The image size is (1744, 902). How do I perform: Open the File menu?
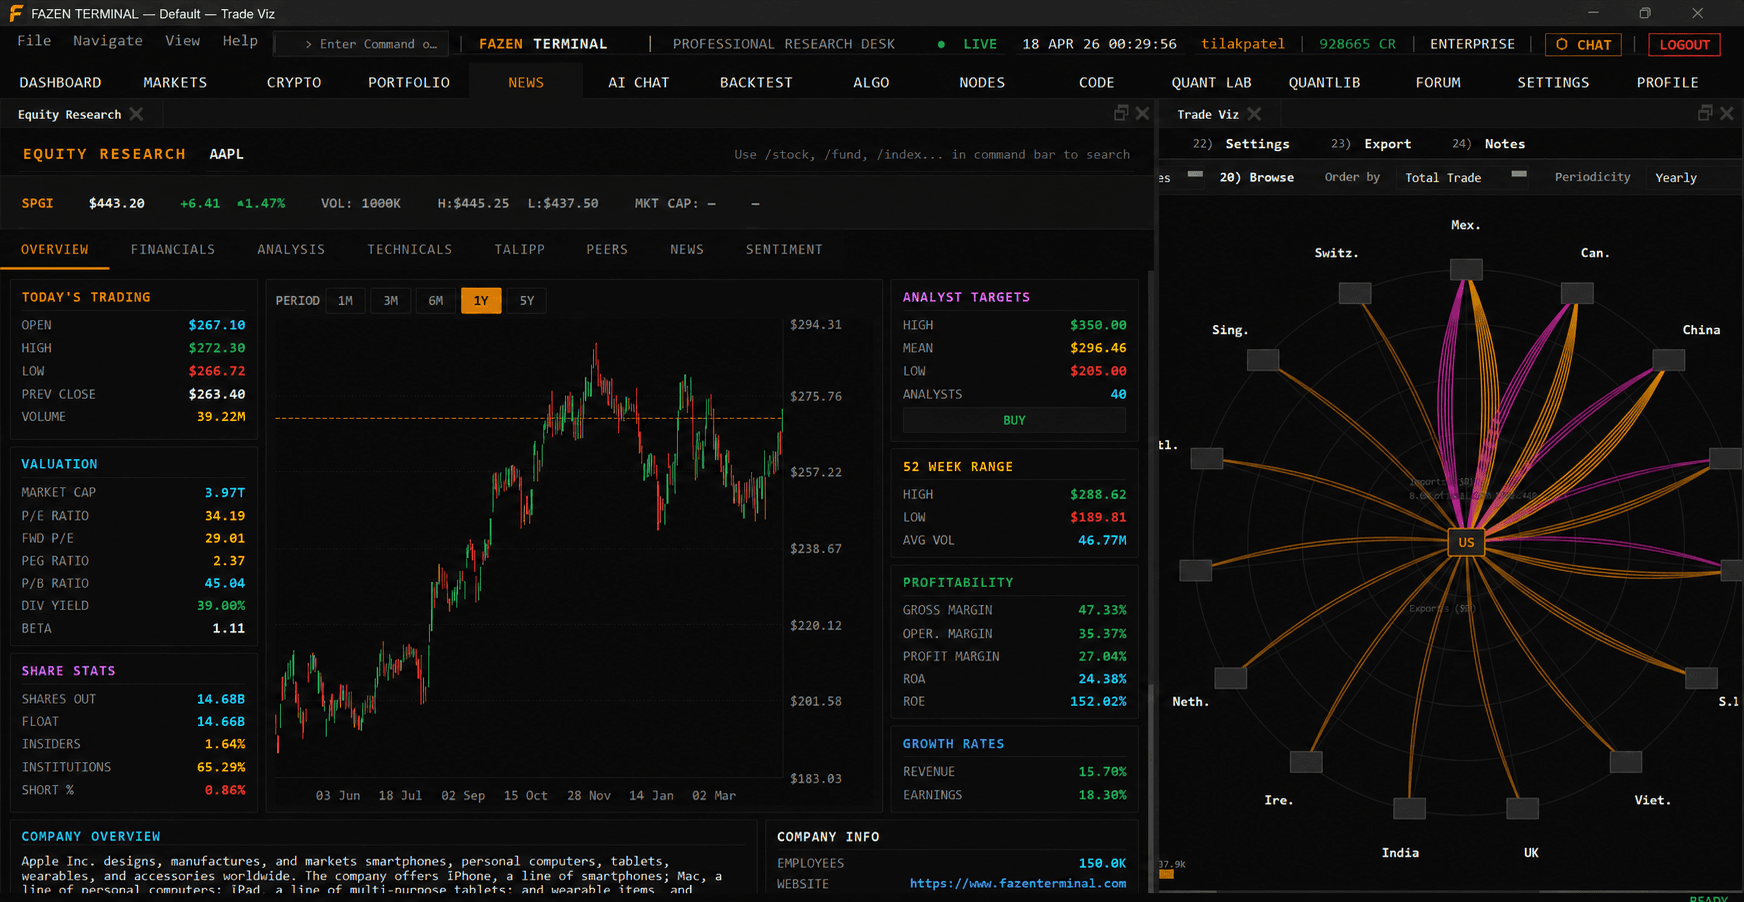click(x=34, y=41)
